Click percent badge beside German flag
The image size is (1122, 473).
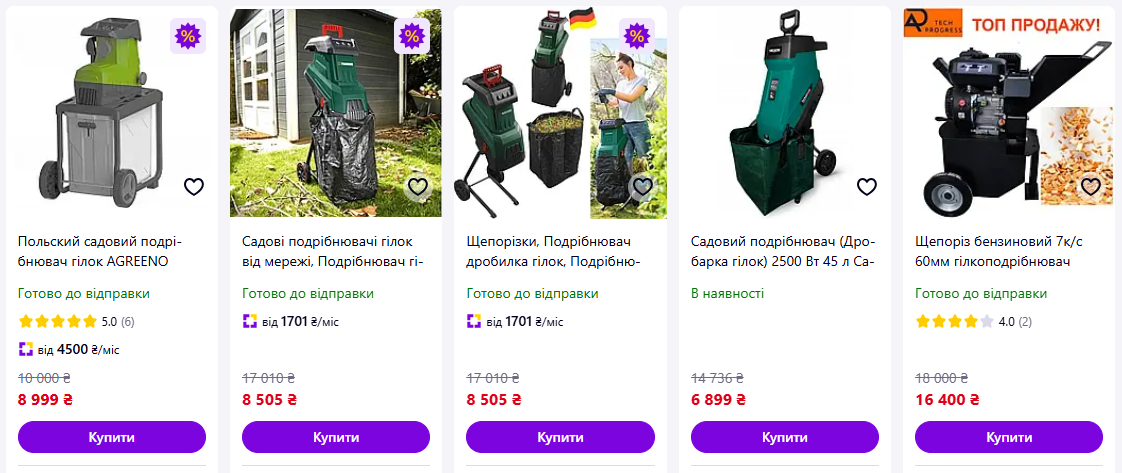[636, 35]
